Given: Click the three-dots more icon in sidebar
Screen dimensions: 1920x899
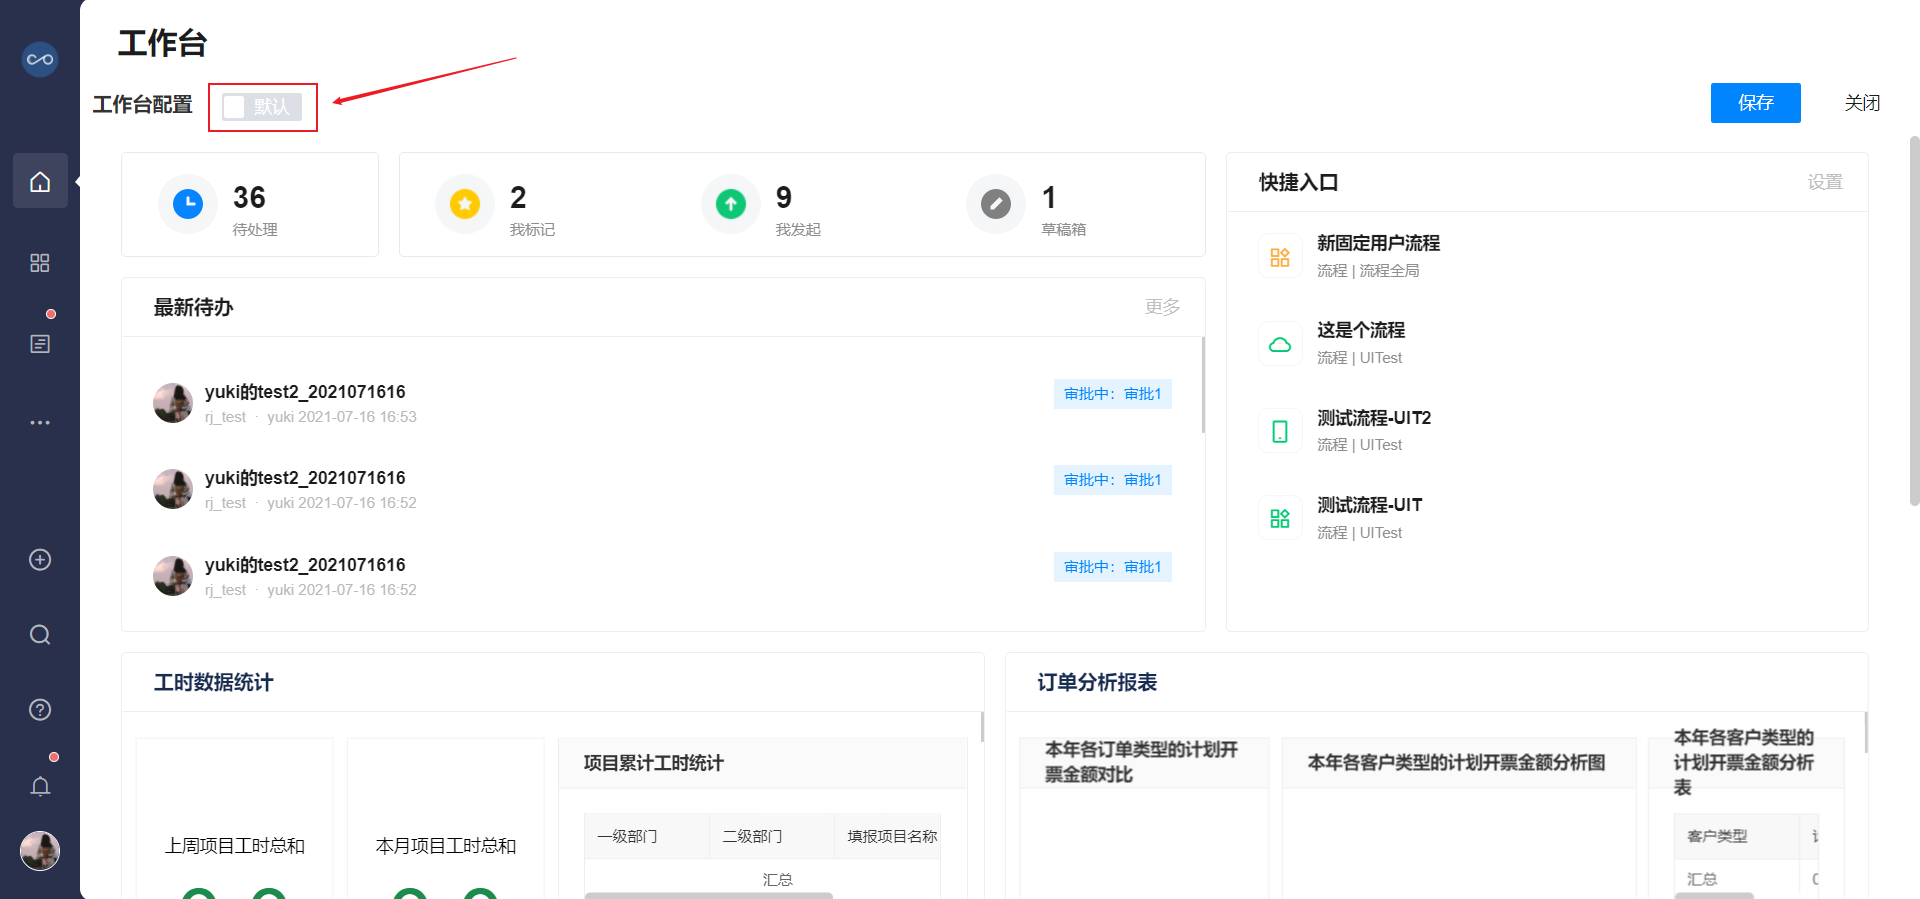Looking at the screenshot, I should pyautogui.click(x=40, y=423).
